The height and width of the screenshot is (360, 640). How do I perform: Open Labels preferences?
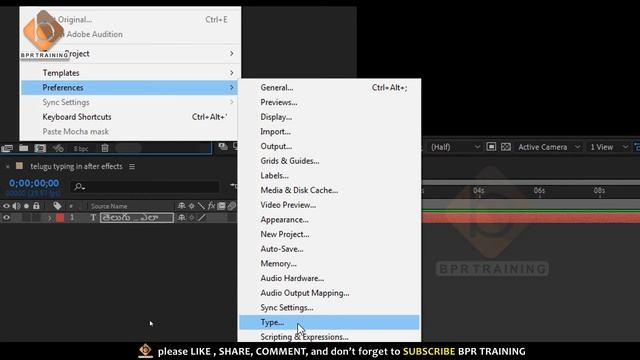329,176
